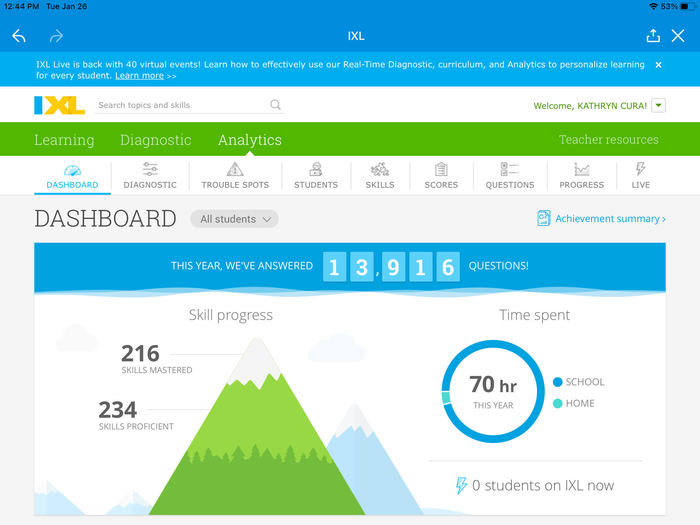Viewport: 700px width, 525px height.
Task: Click the search magnifier icon
Action: coord(276,105)
